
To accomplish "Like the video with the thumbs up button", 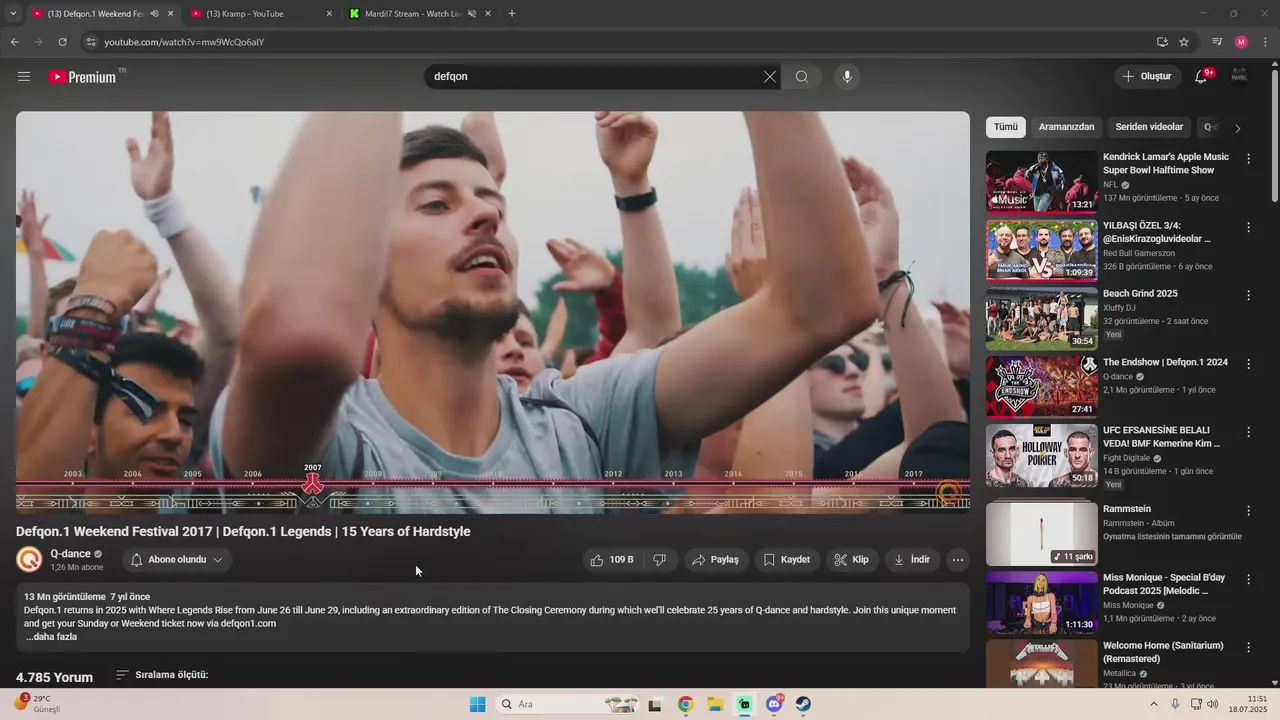I will click(x=613, y=560).
